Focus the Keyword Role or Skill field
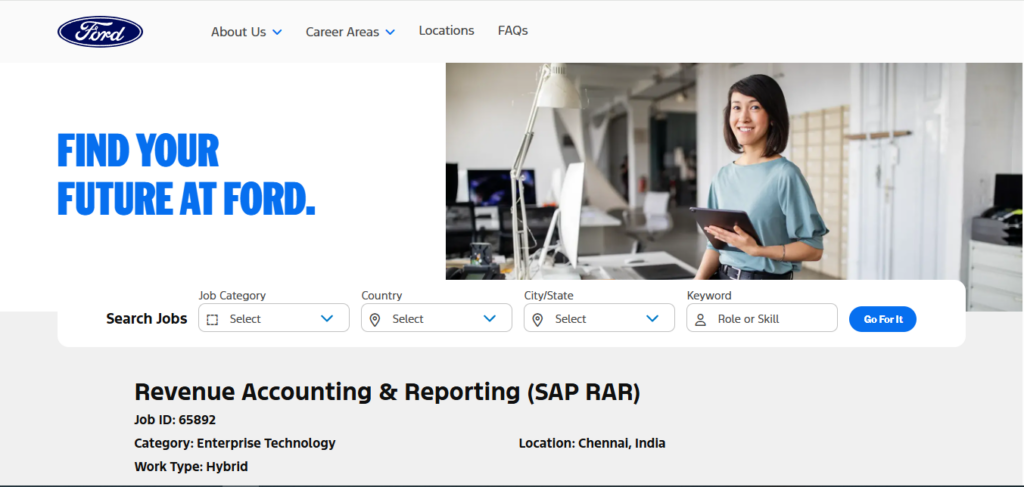The height and width of the screenshot is (487, 1024). (761, 318)
